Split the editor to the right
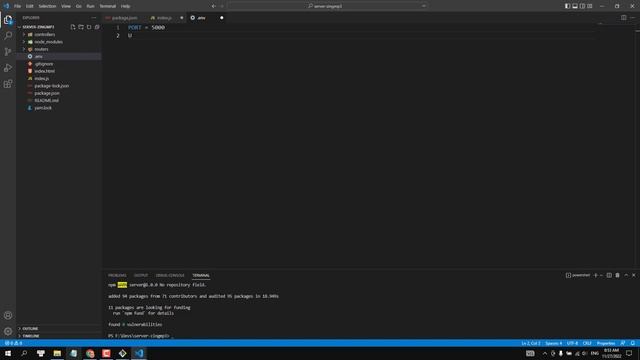This screenshot has width=640, height=360. point(624,18)
